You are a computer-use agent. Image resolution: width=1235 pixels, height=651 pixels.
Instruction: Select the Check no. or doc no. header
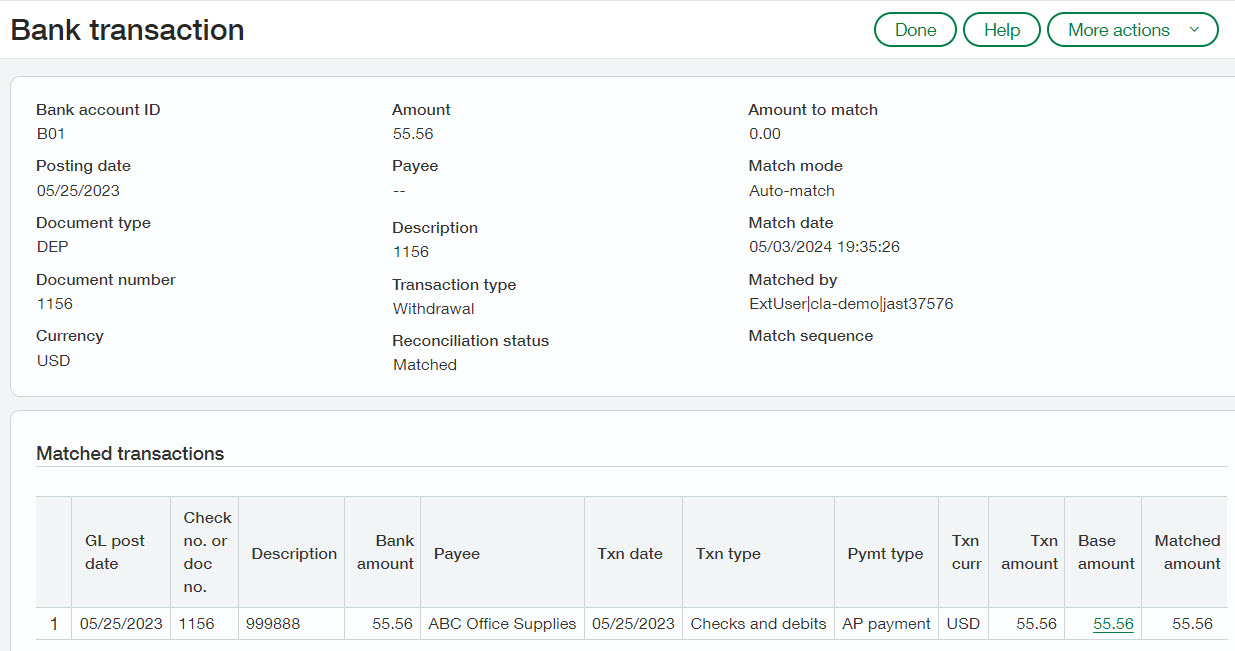(x=207, y=552)
